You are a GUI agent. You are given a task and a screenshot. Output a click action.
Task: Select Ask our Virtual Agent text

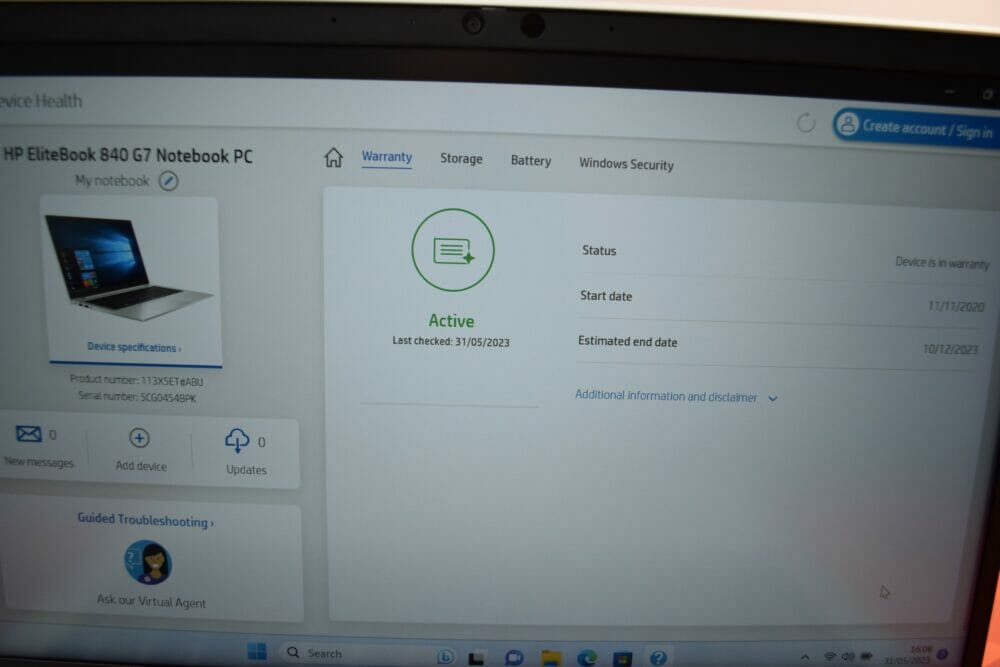151,601
